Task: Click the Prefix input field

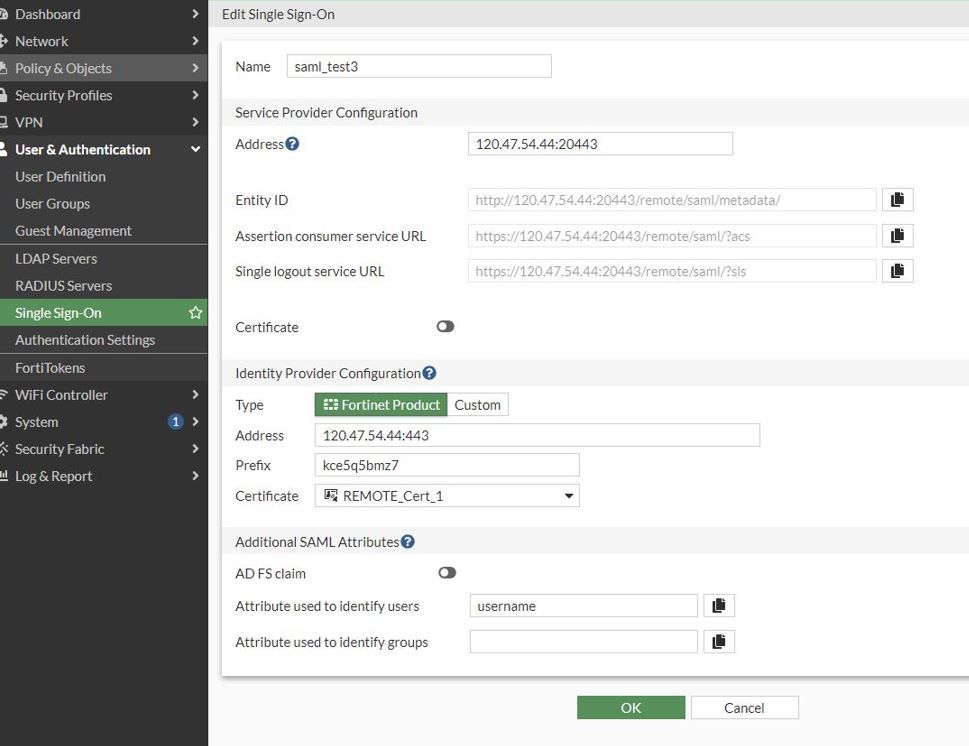Action: (x=447, y=465)
